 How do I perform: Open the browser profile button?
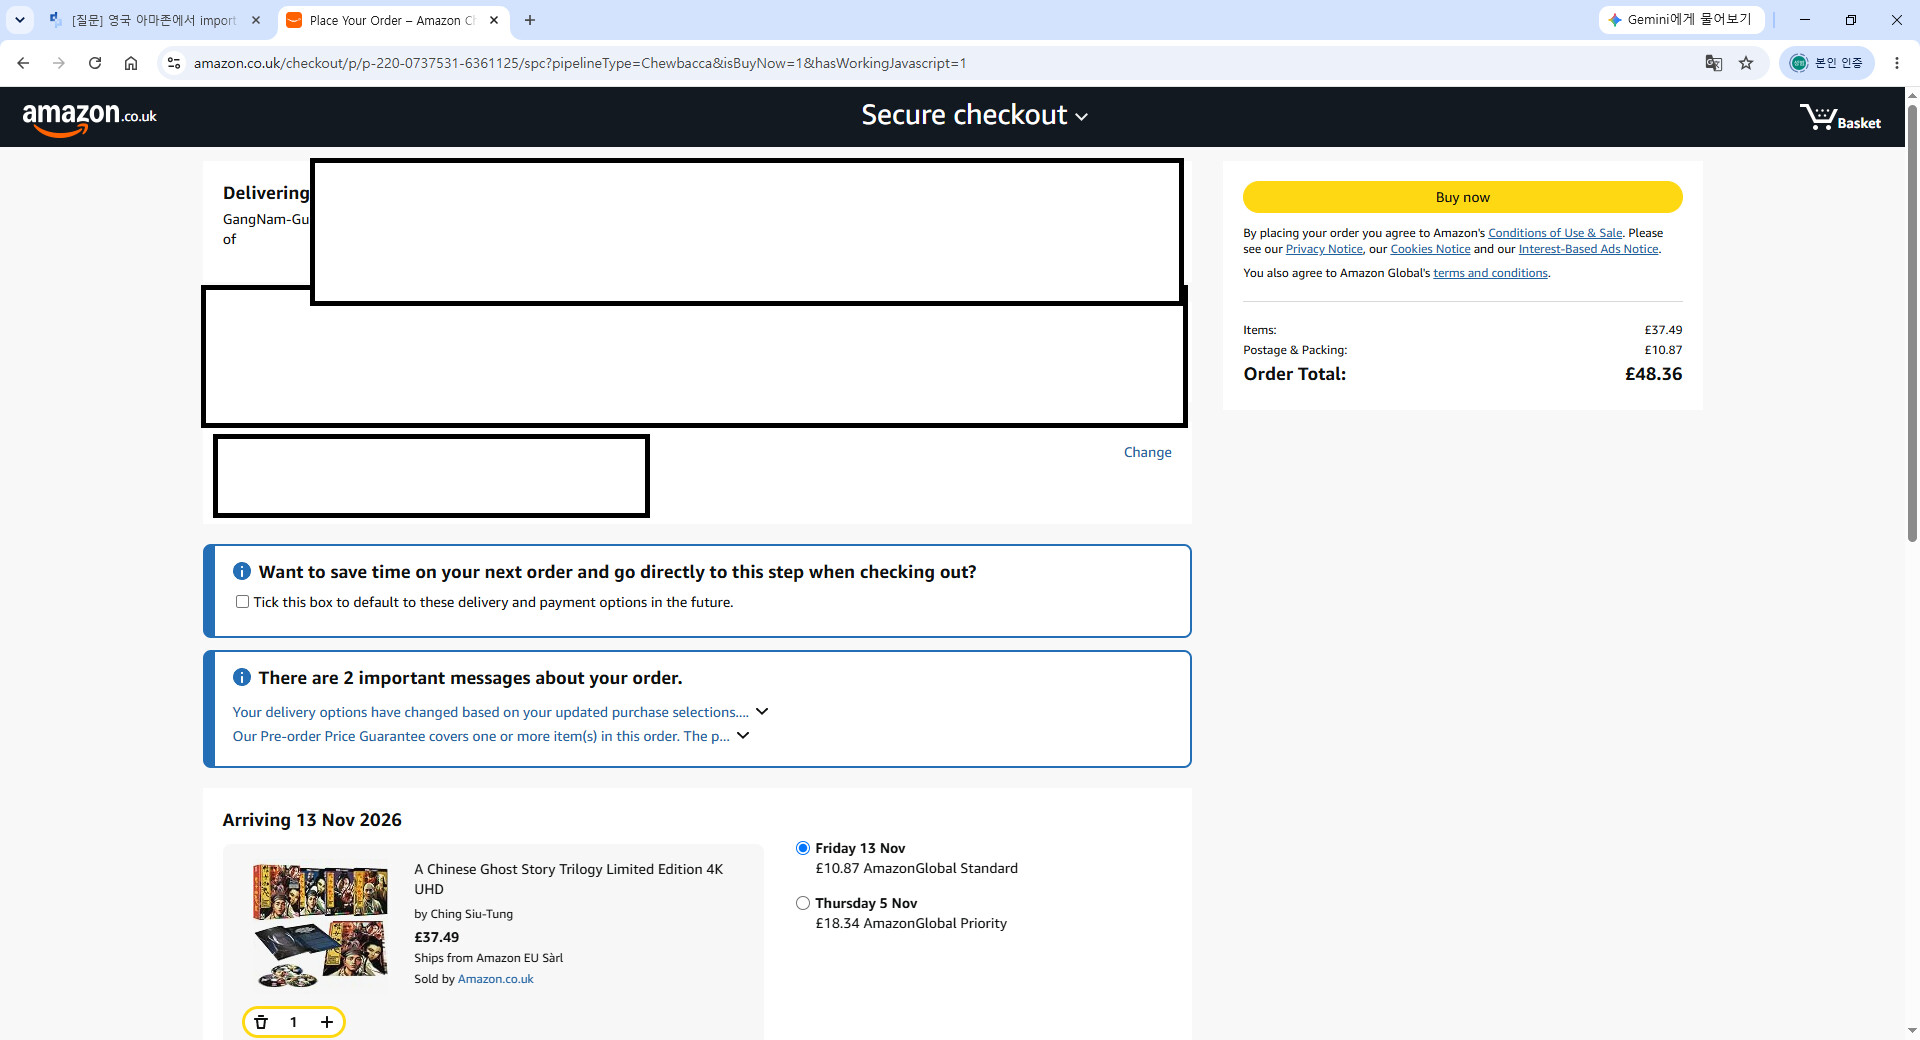pos(1826,63)
